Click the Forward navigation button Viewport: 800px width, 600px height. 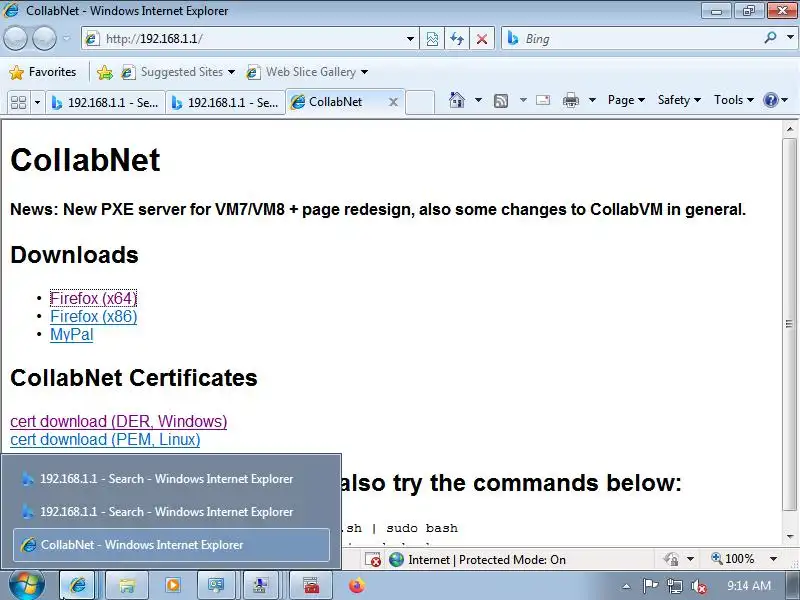pos(44,38)
